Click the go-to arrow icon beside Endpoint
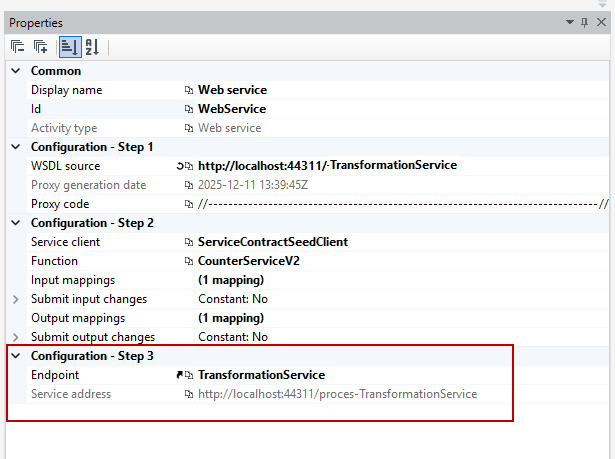 (x=180, y=375)
